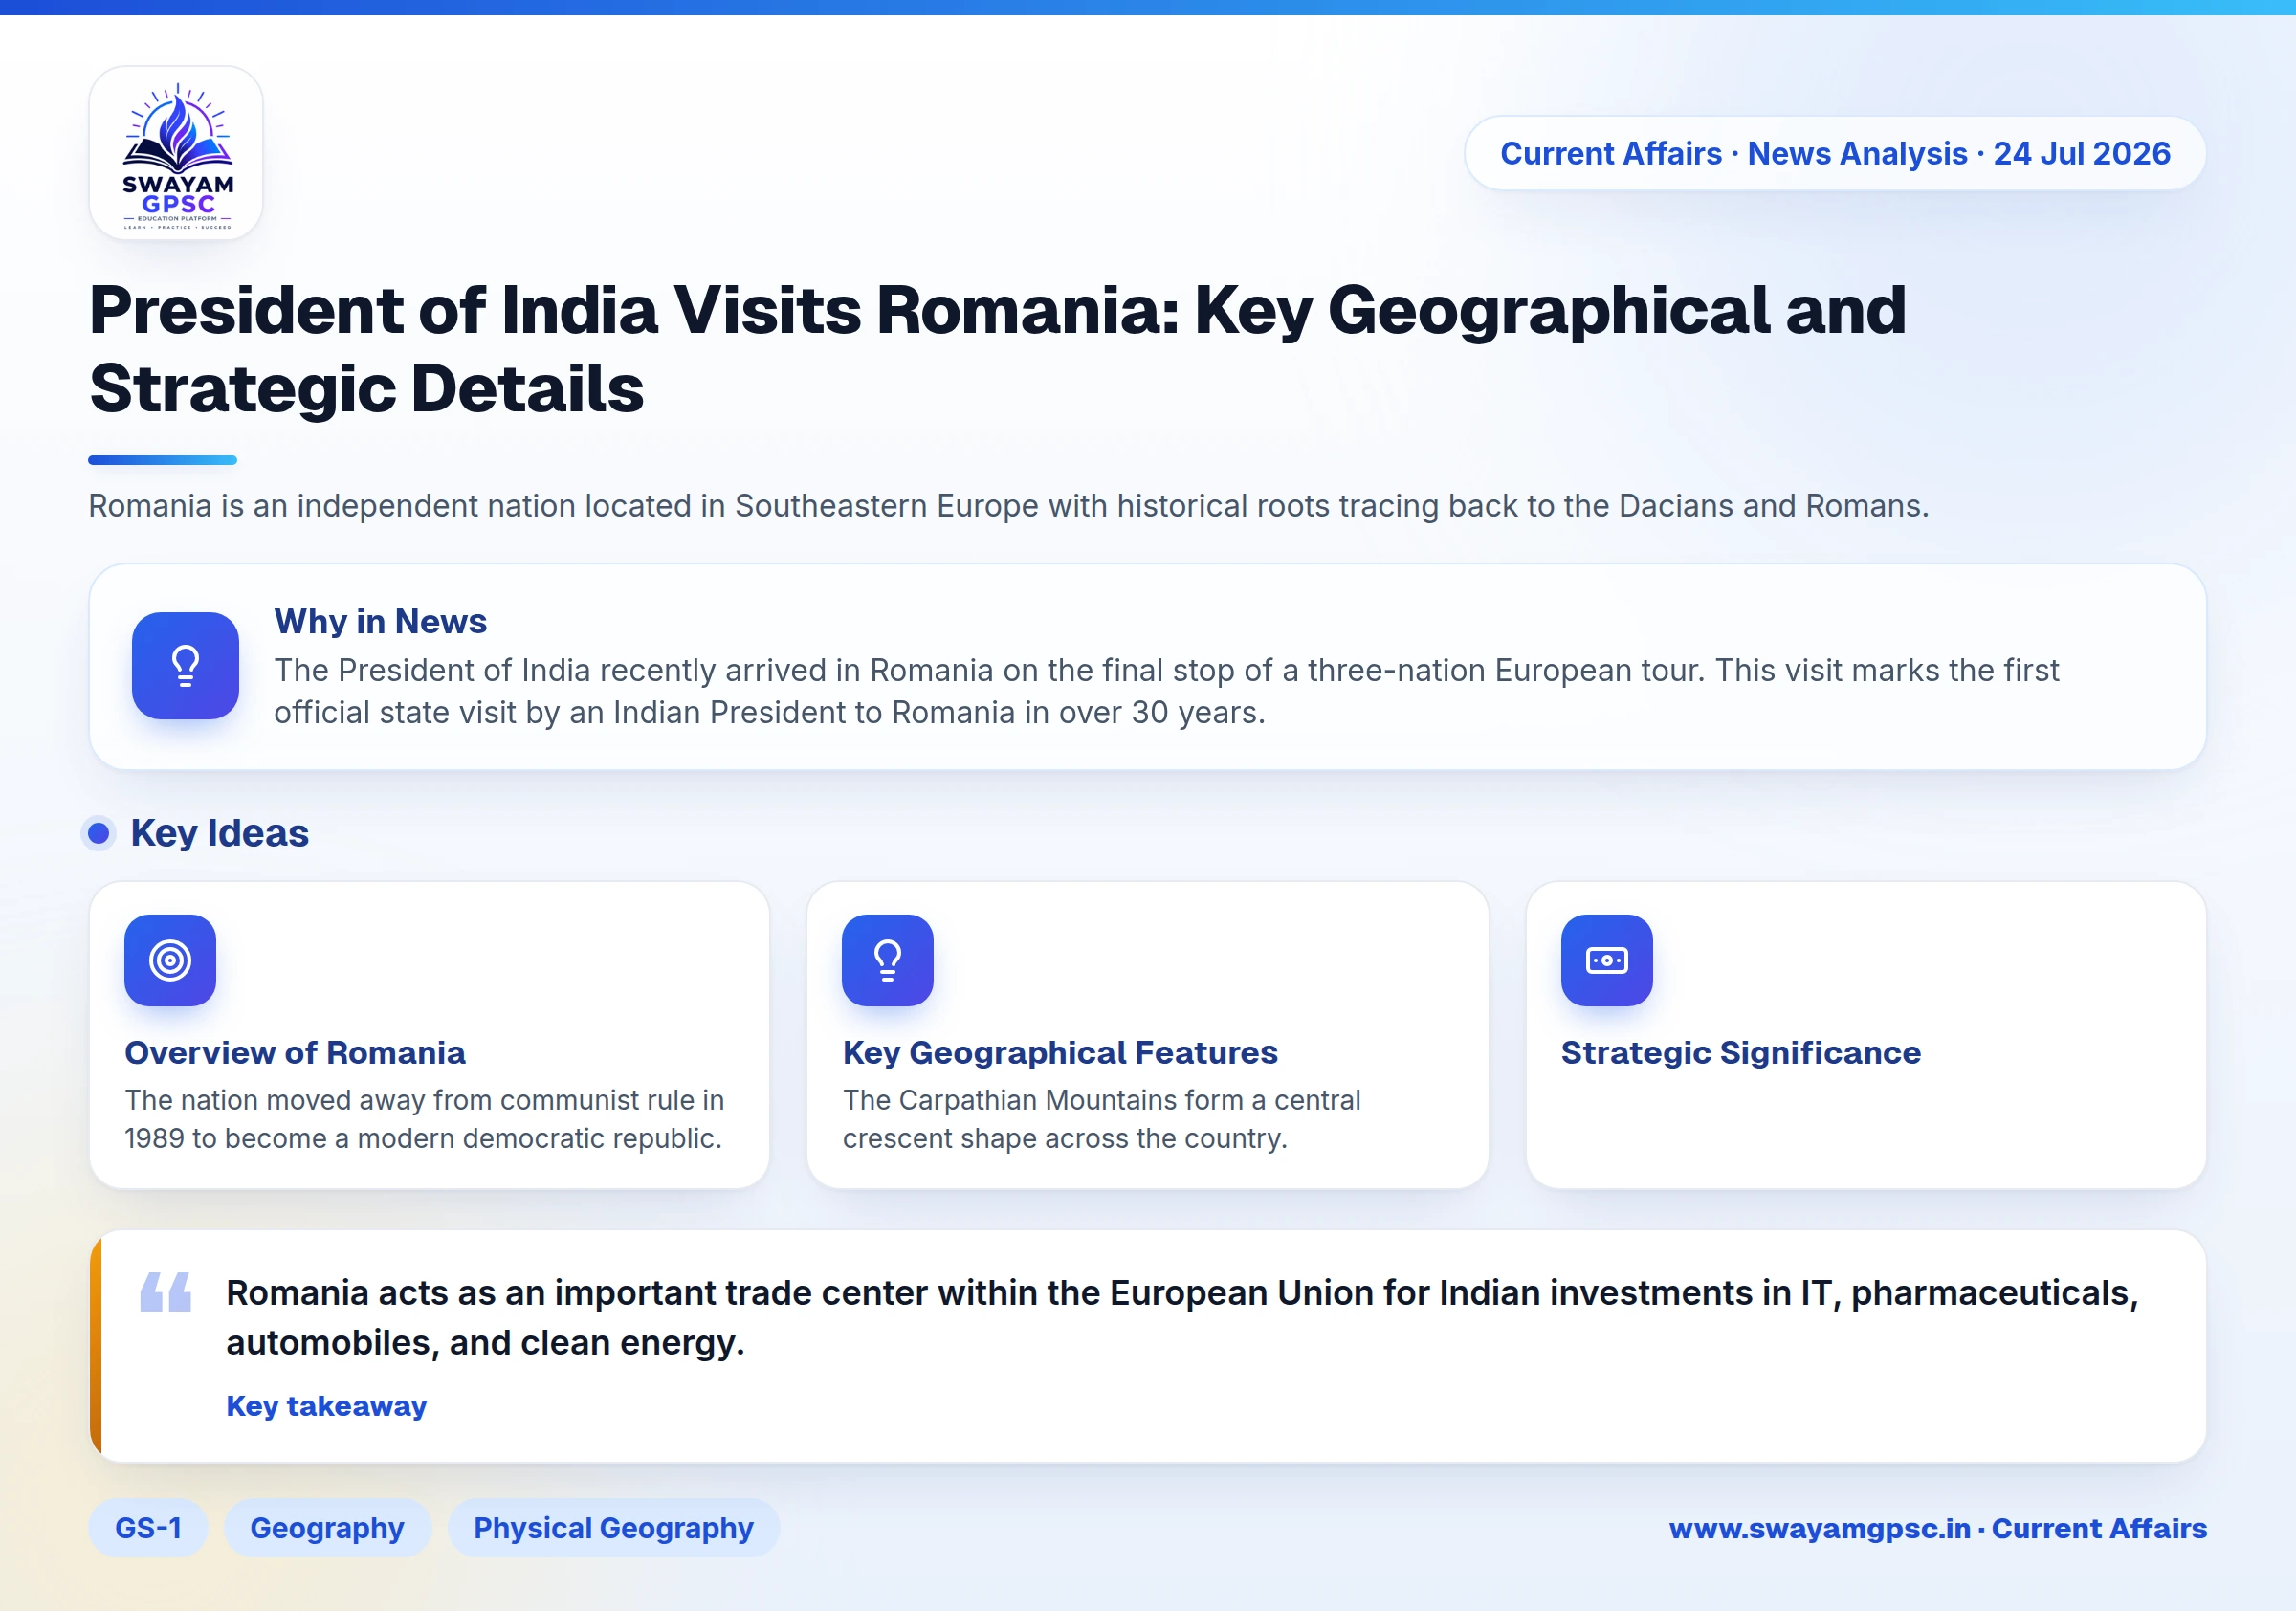Open the www.swayamgpsc.in Current Affairs link

point(1937,1528)
